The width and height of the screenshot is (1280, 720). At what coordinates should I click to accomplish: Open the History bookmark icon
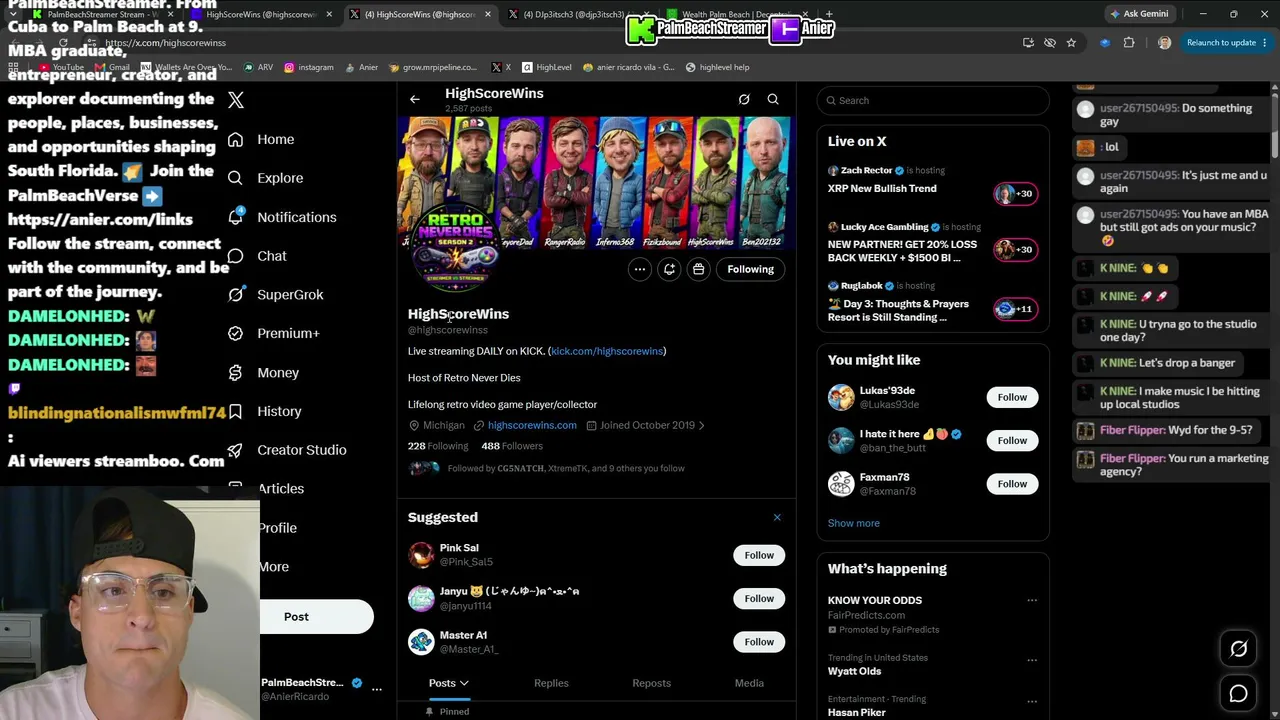235,411
